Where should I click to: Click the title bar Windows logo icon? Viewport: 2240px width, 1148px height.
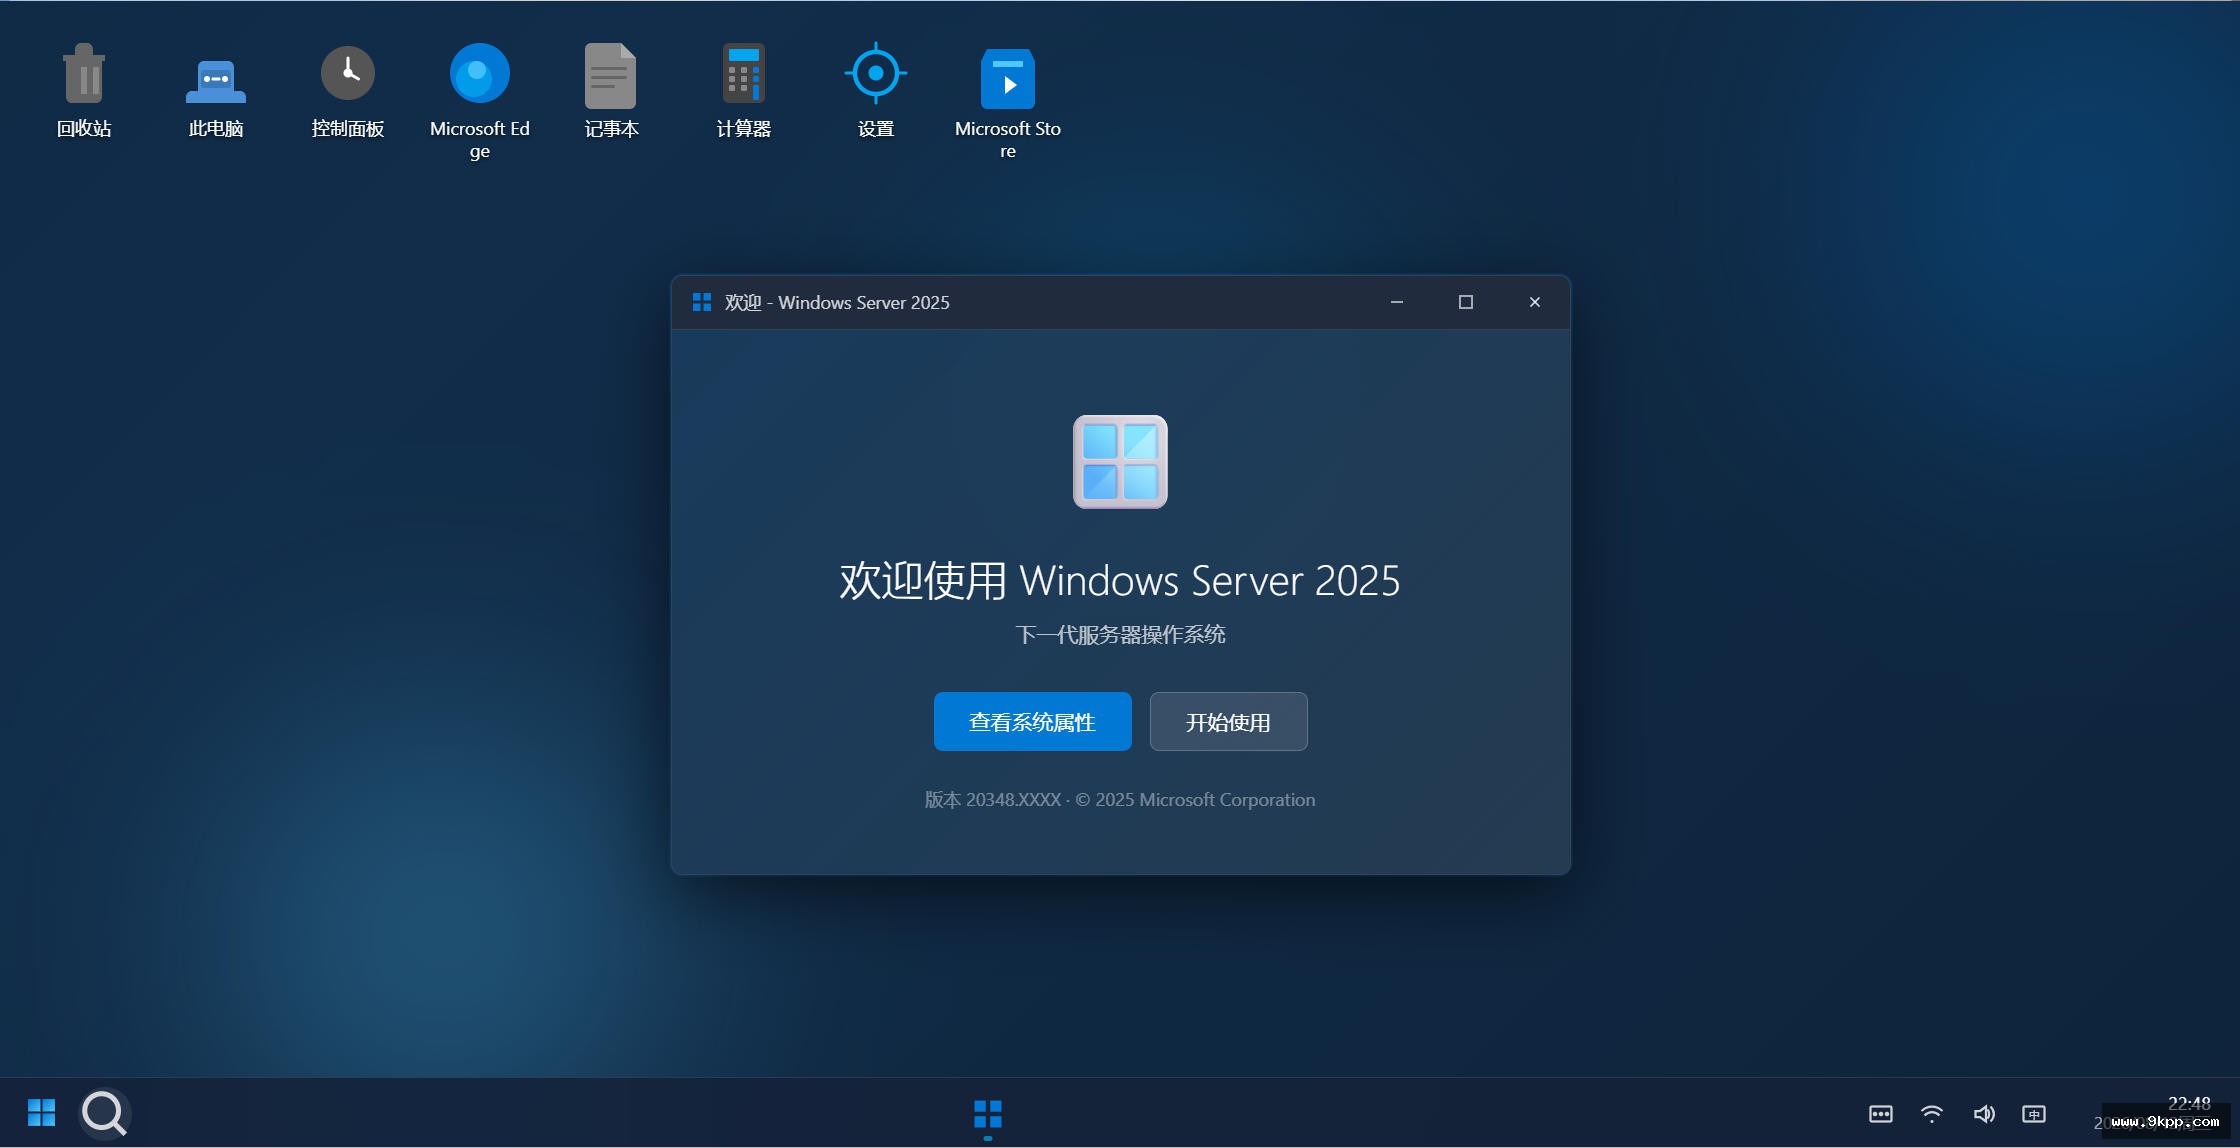coord(702,302)
